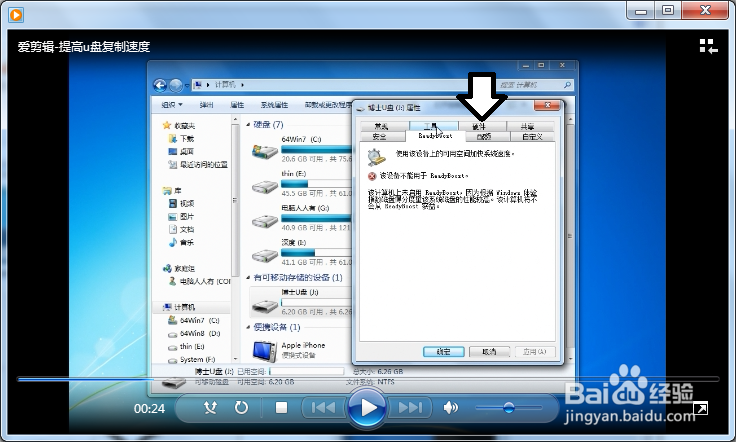Switch to 工具 tab in properties dialog
Screen dimensions: 736x442
(x=434, y=126)
